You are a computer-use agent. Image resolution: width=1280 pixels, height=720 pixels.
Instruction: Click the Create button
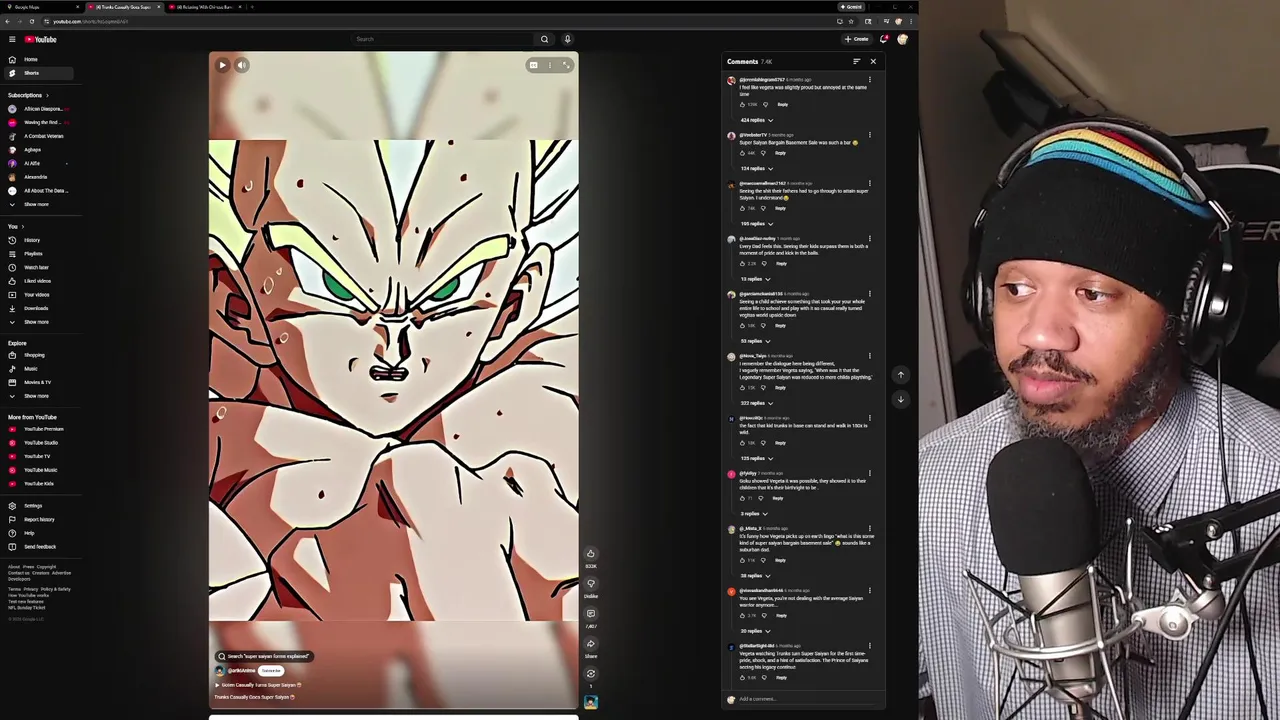tap(857, 39)
